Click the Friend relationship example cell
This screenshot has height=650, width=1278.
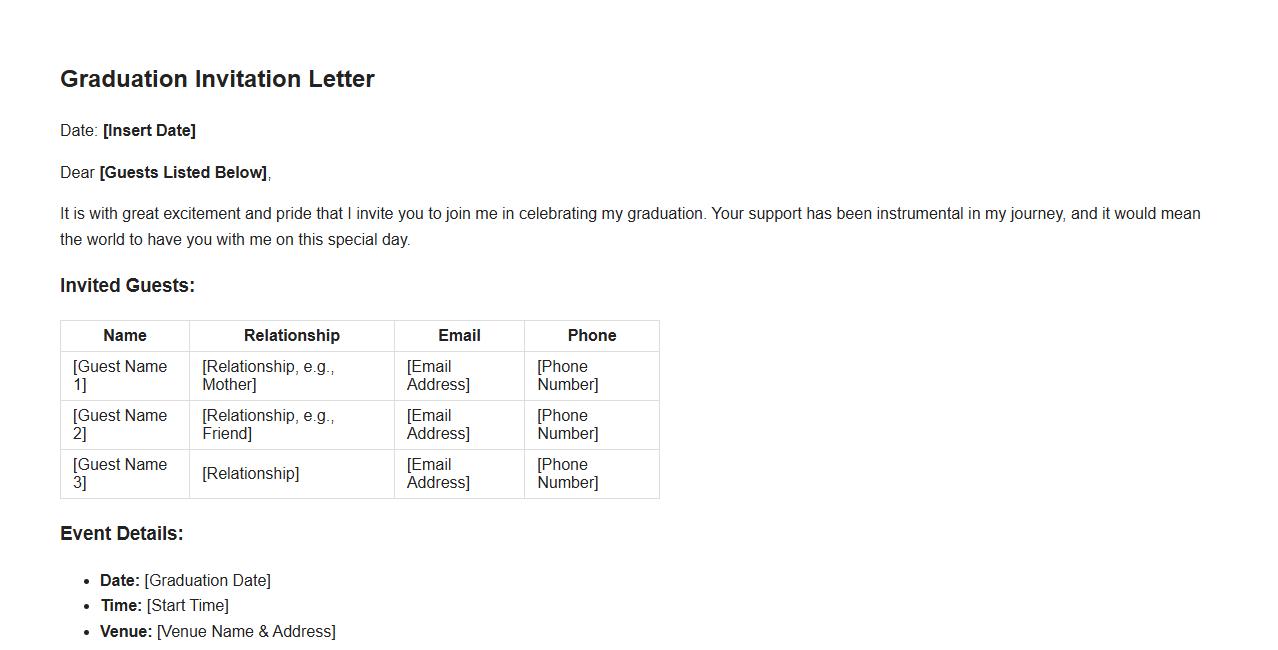pos(268,425)
